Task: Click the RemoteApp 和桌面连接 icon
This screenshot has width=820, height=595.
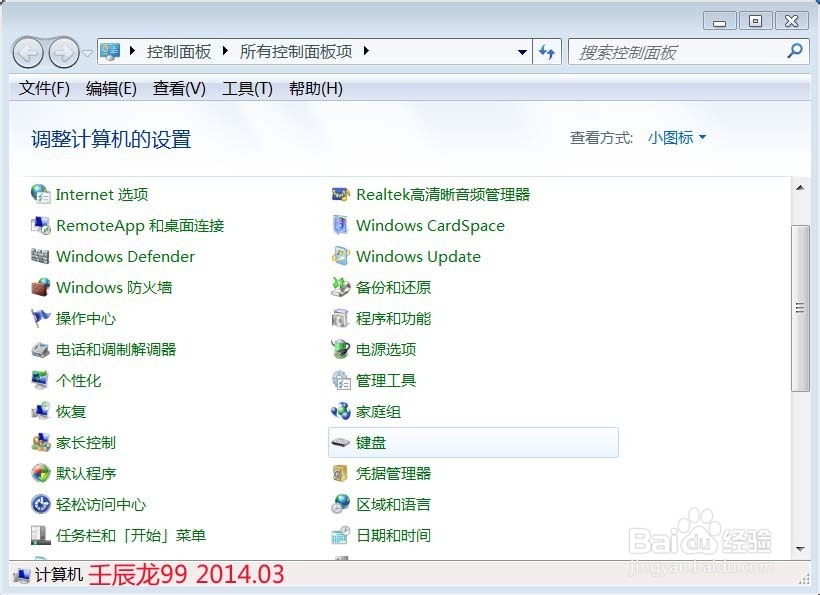Action: [x=40, y=225]
